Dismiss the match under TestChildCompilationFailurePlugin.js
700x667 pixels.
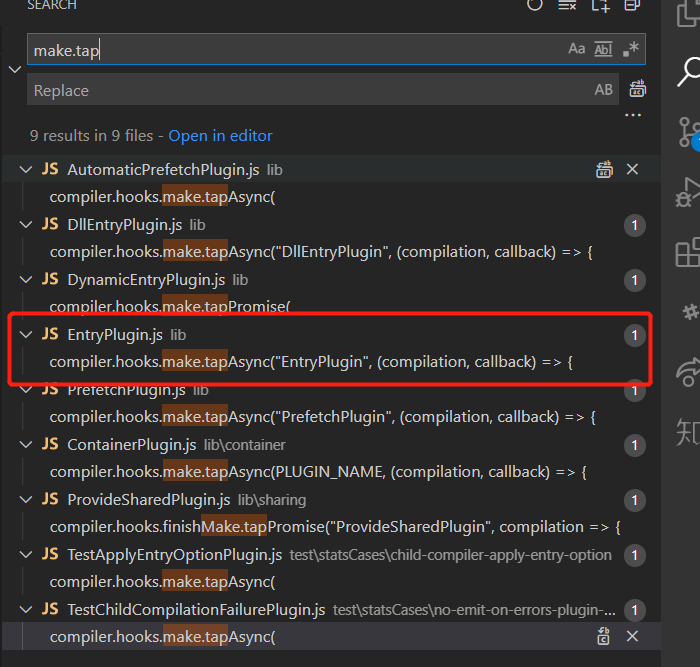632,636
